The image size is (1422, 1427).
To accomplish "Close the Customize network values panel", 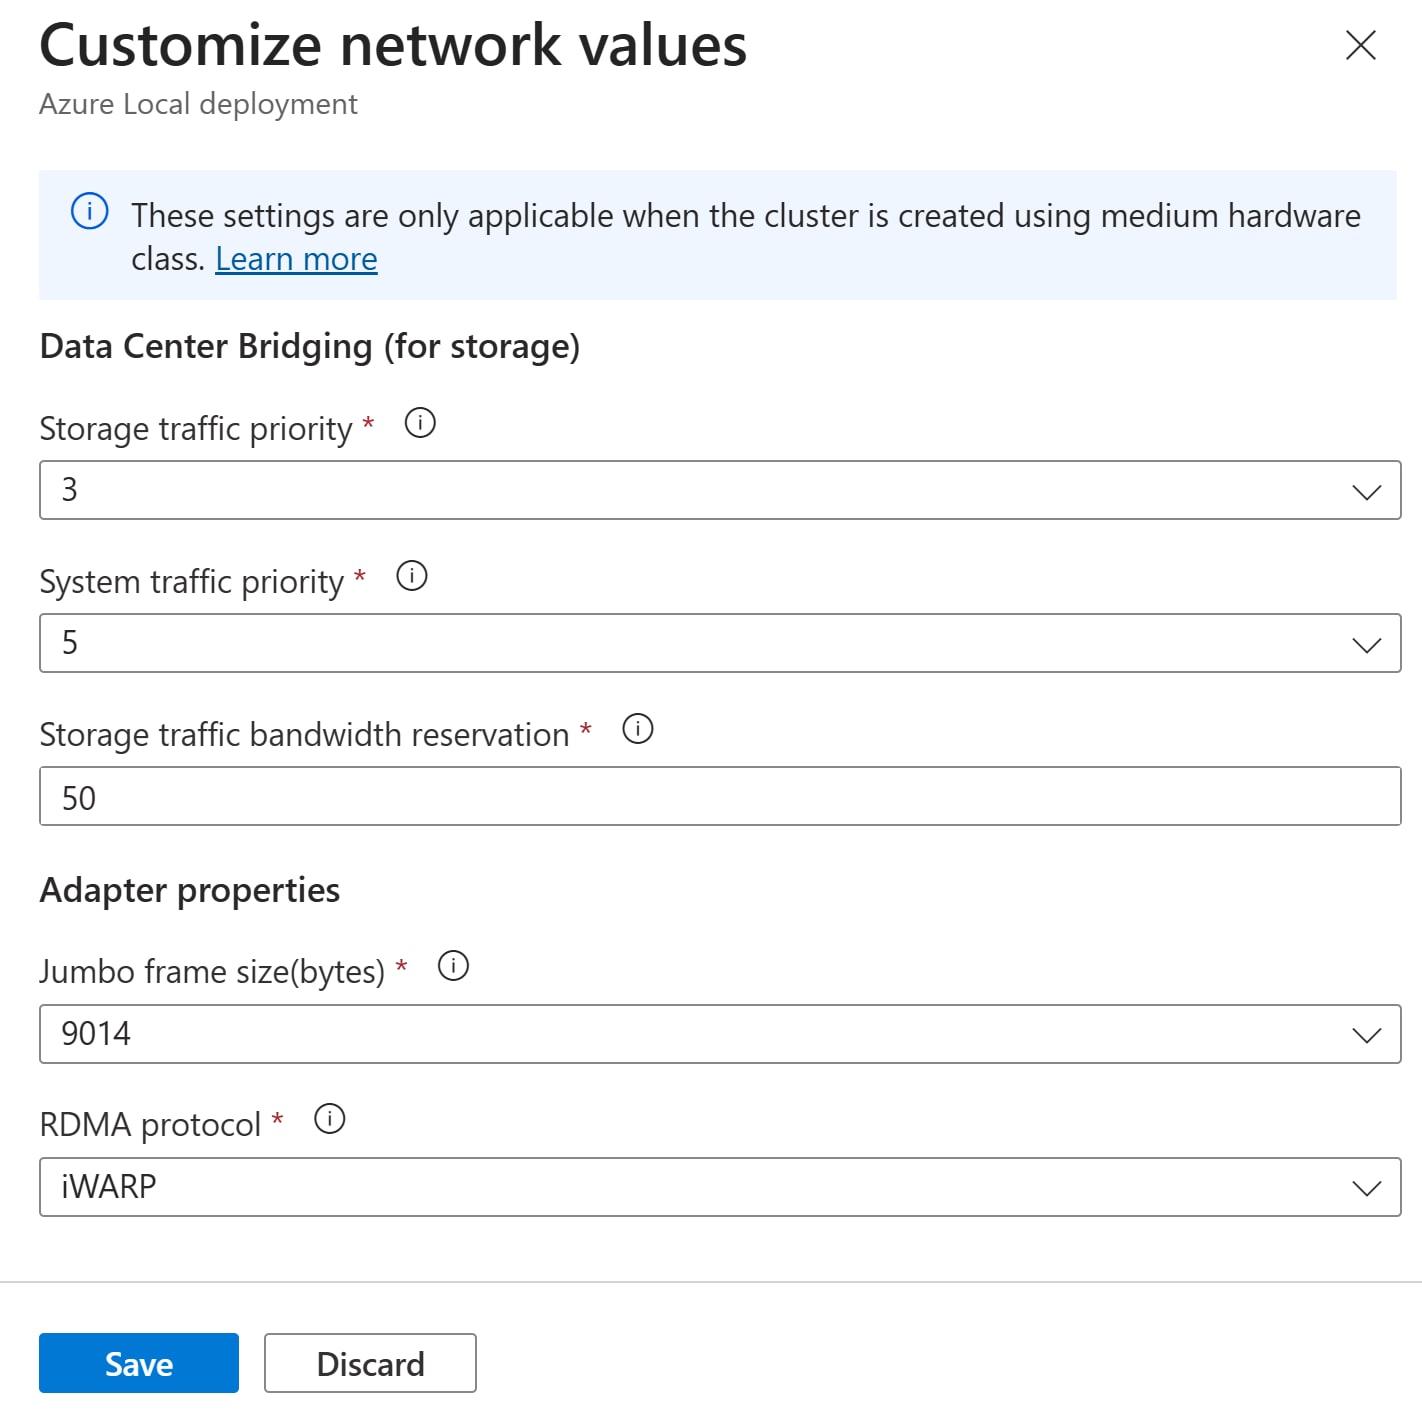I will pyautogui.click(x=1360, y=45).
